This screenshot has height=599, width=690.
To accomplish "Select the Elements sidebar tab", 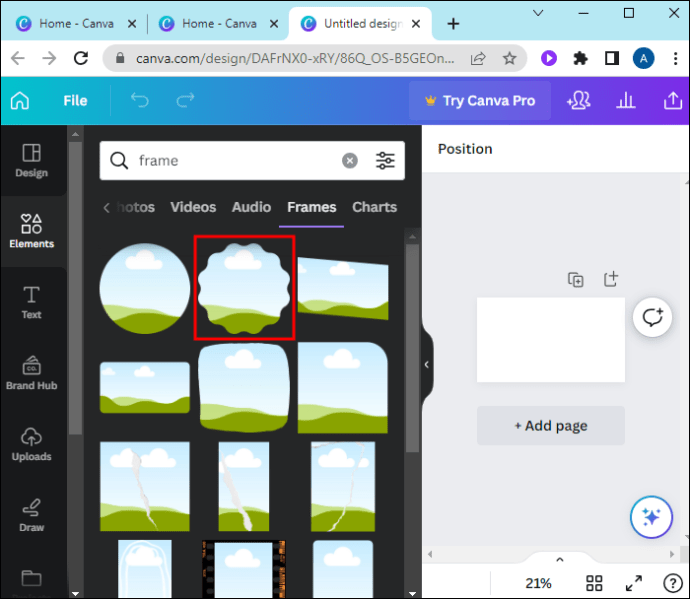I will point(32,232).
